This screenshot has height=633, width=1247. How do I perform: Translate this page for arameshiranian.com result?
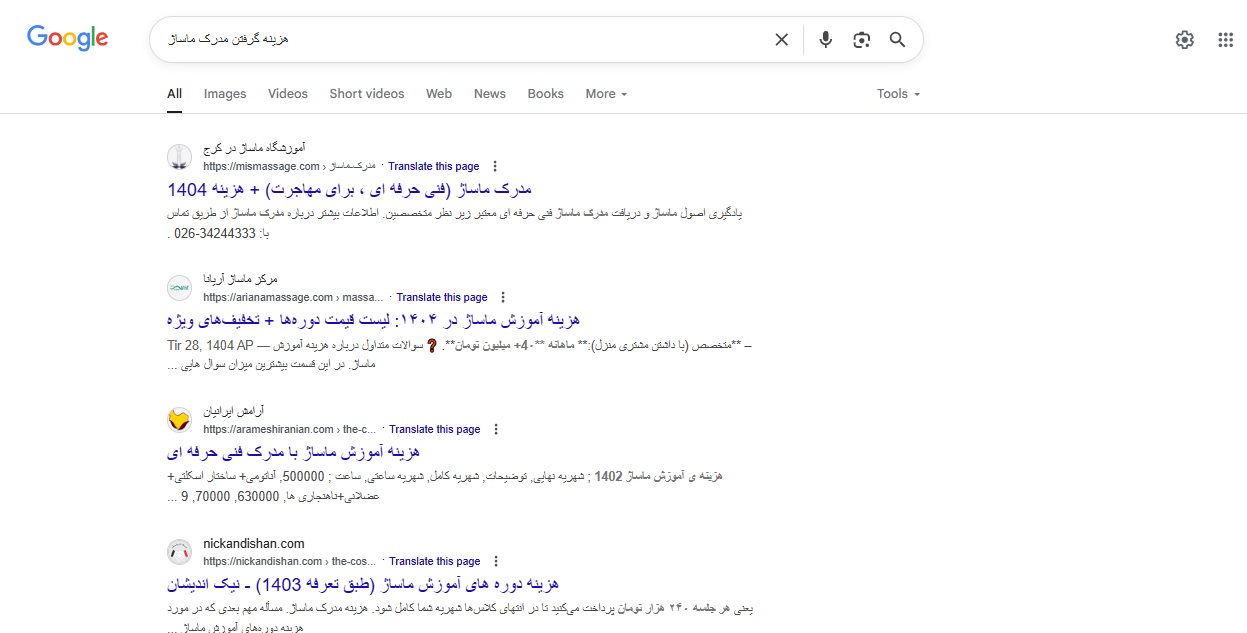tap(435, 429)
